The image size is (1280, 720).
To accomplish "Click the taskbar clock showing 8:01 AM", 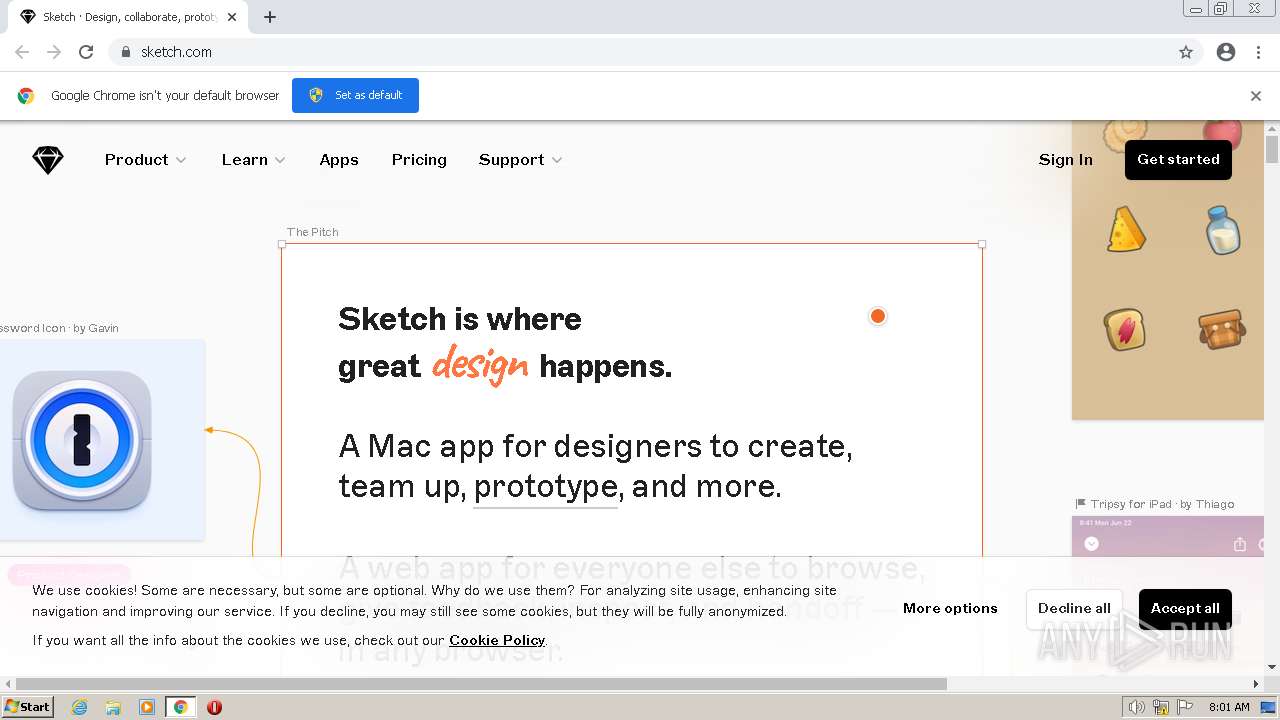I will 1229,707.
